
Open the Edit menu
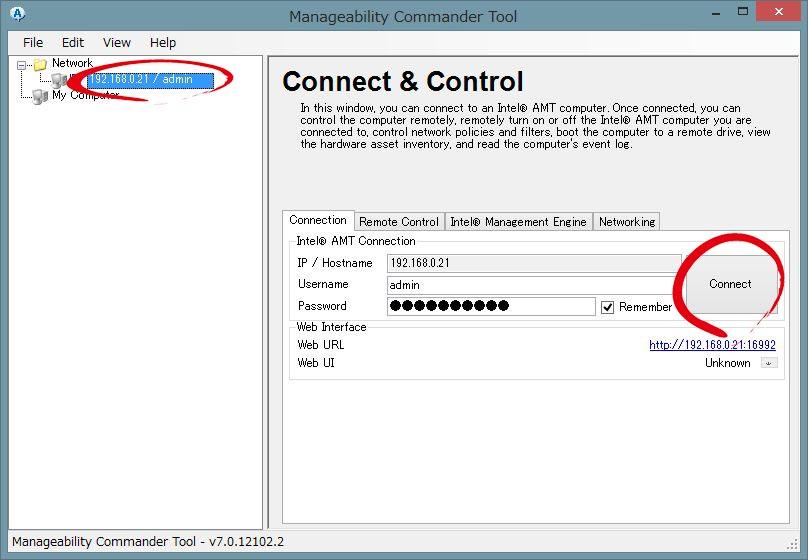point(73,43)
